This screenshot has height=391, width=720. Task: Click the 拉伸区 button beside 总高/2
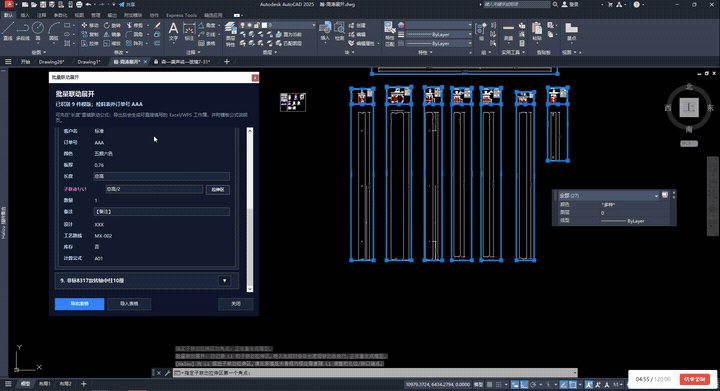click(x=218, y=190)
